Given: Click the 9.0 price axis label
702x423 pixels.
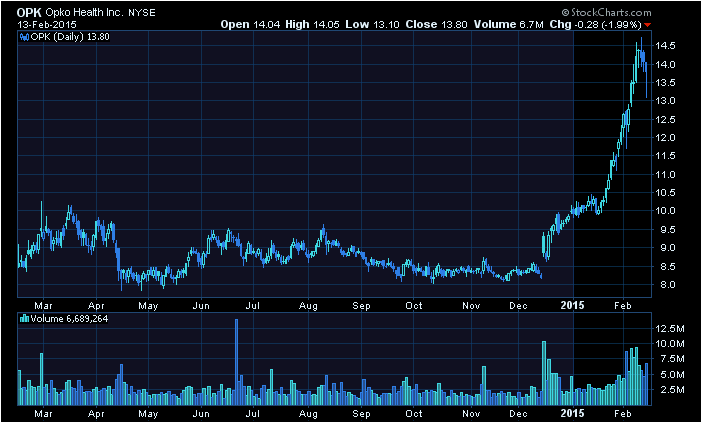Looking at the screenshot, I should click(x=667, y=248).
